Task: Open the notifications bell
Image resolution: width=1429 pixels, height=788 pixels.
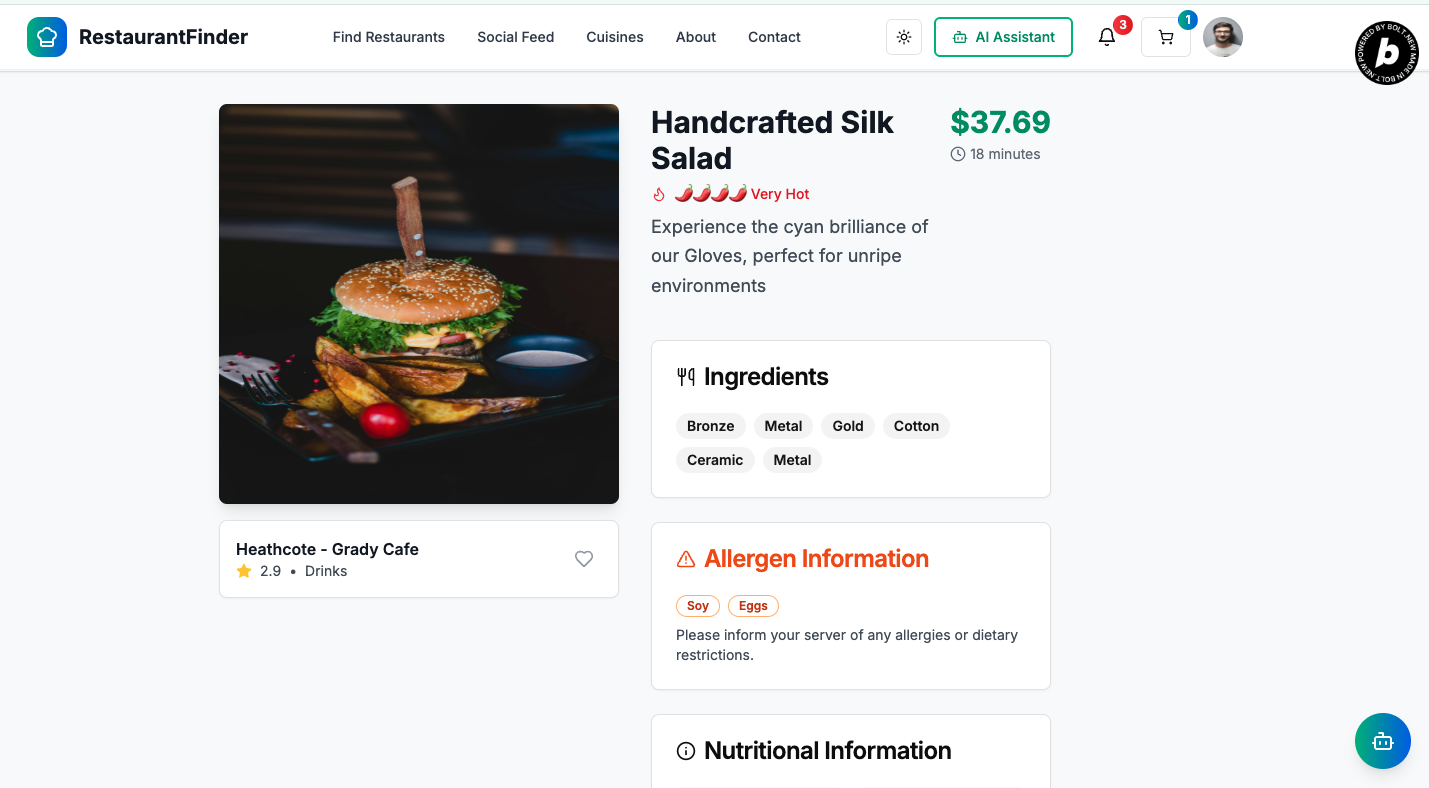Action: pyautogui.click(x=1106, y=37)
